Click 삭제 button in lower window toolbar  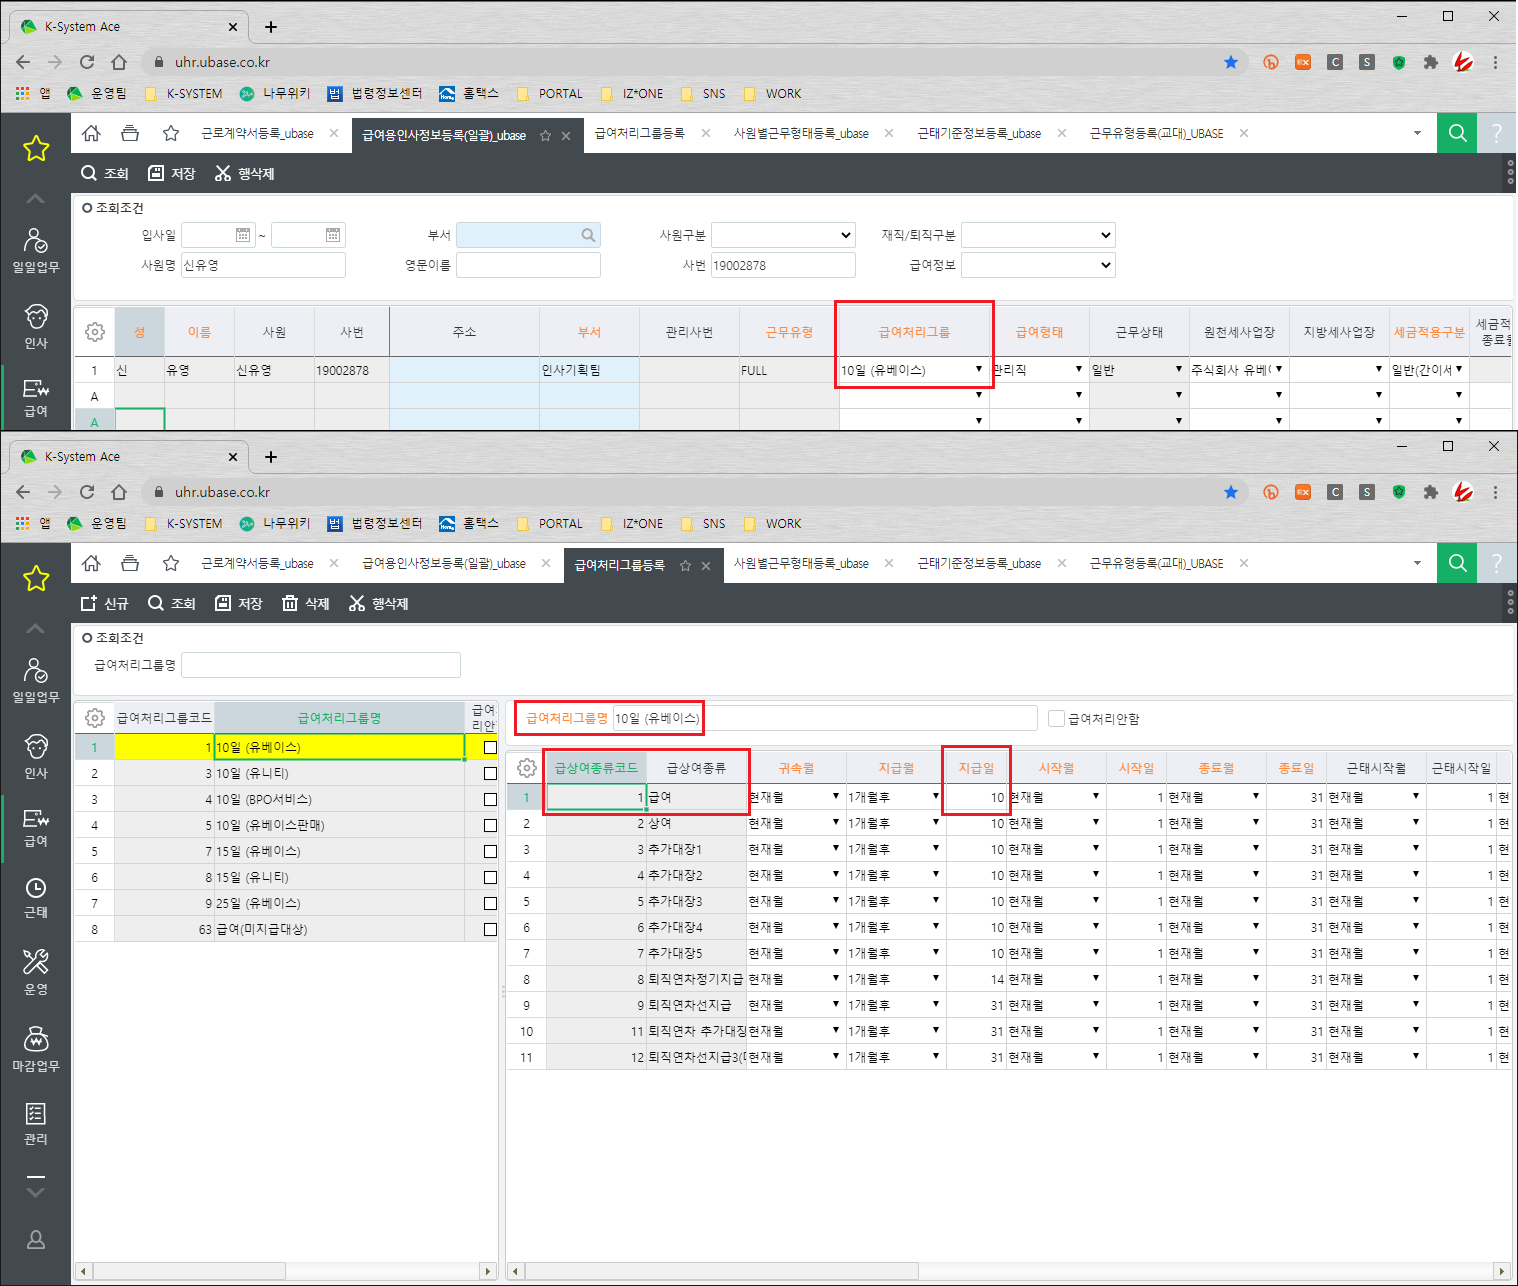(306, 603)
